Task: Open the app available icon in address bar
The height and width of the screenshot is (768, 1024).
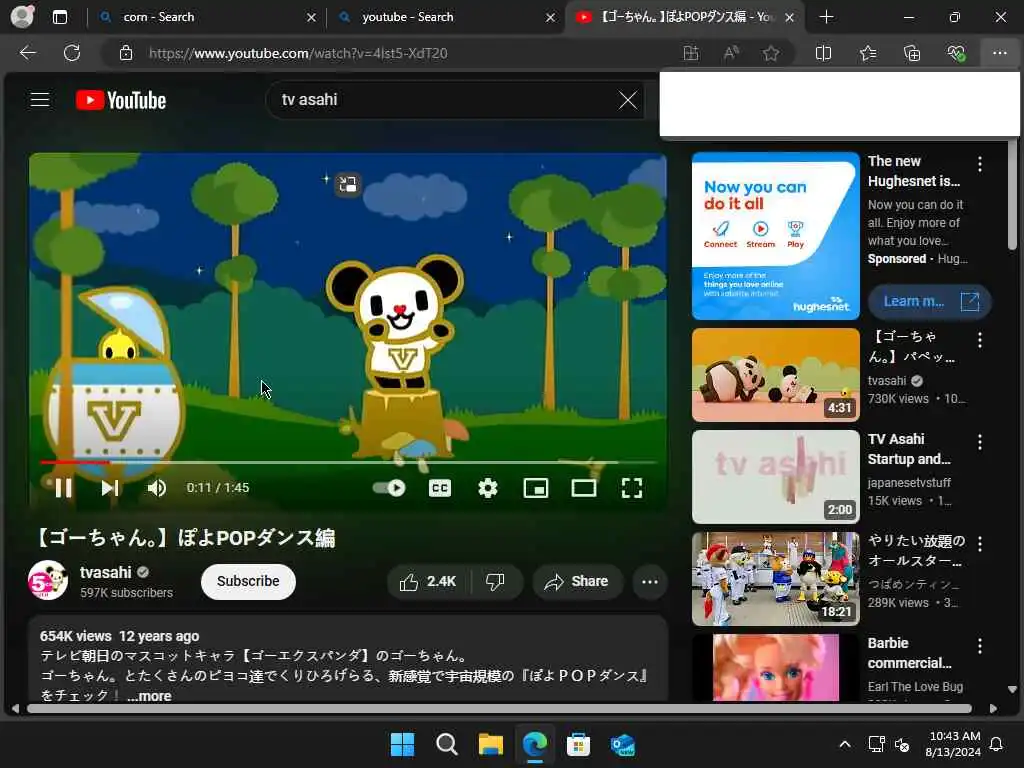Action: [x=690, y=53]
